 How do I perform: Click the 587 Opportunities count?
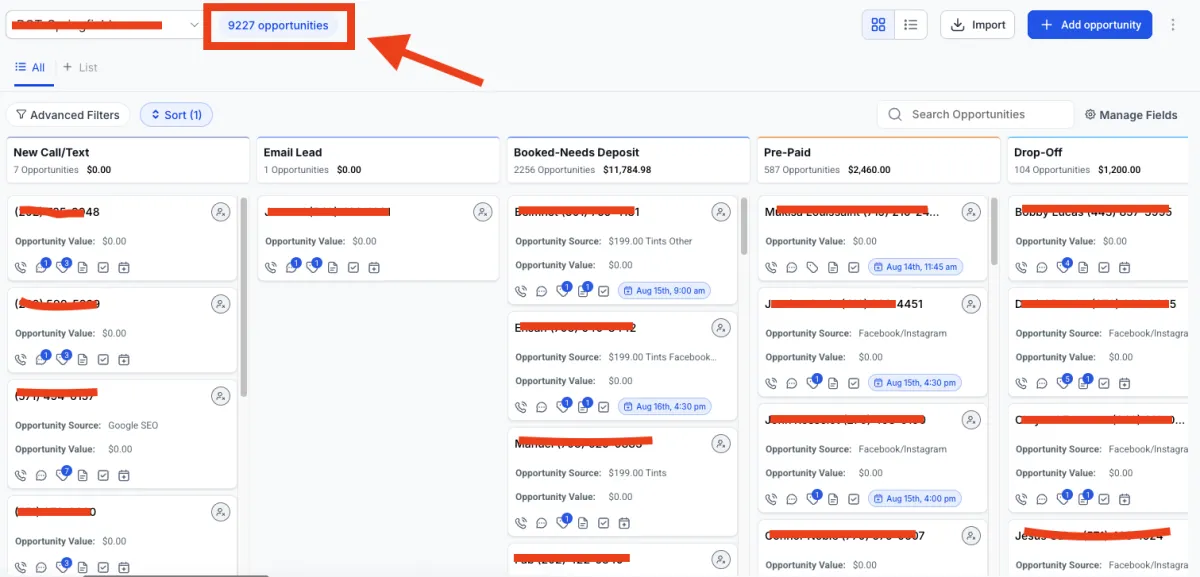tap(802, 170)
